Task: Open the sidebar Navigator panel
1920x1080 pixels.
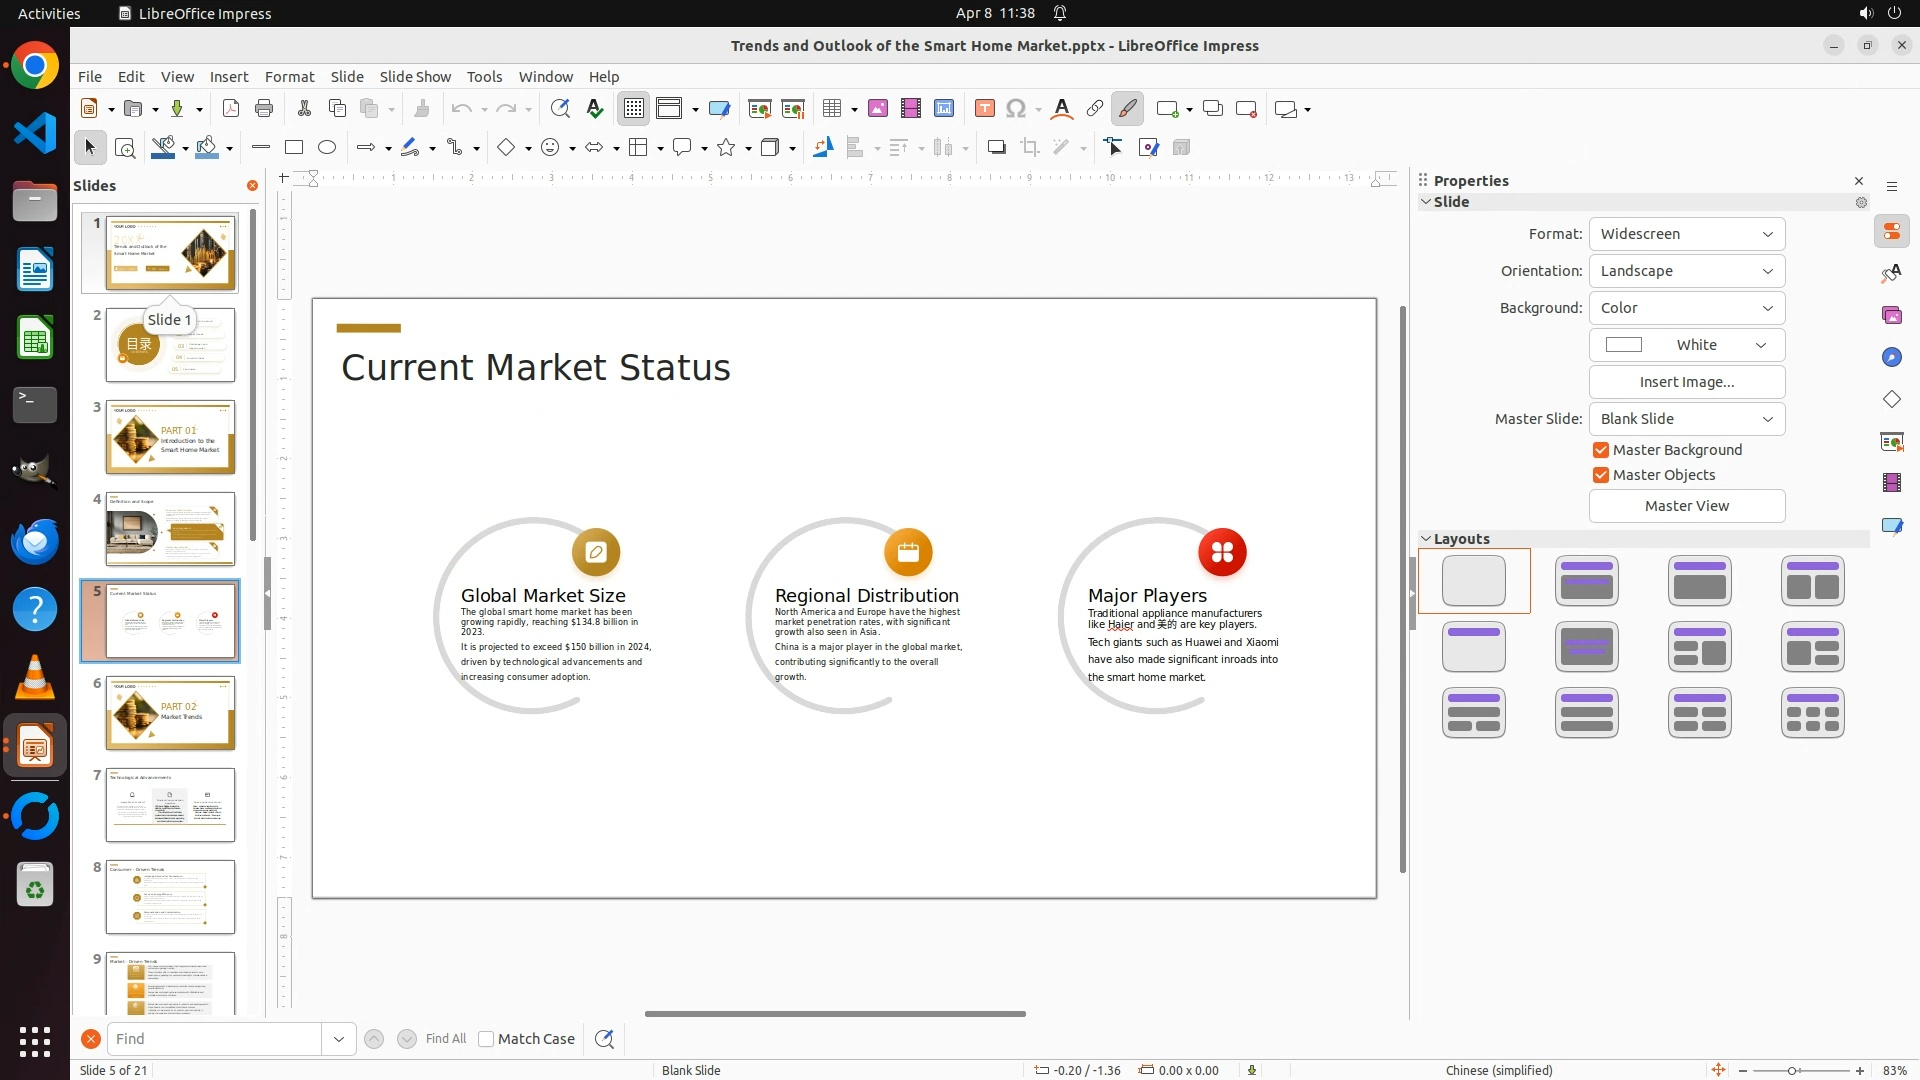Action: tap(1891, 357)
